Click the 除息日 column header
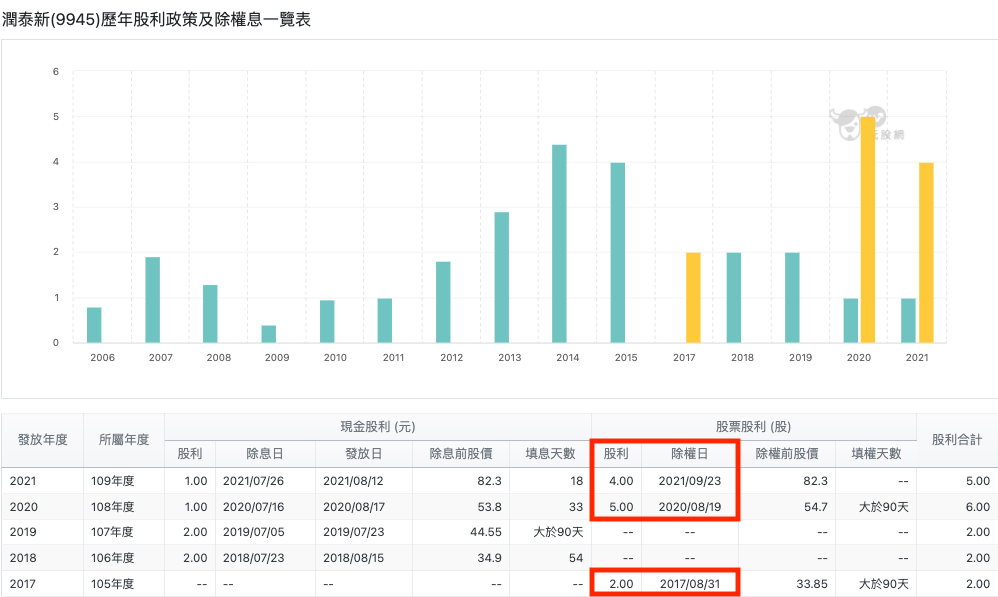The width and height of the screenshot is (998, 597). coord(265,454)
